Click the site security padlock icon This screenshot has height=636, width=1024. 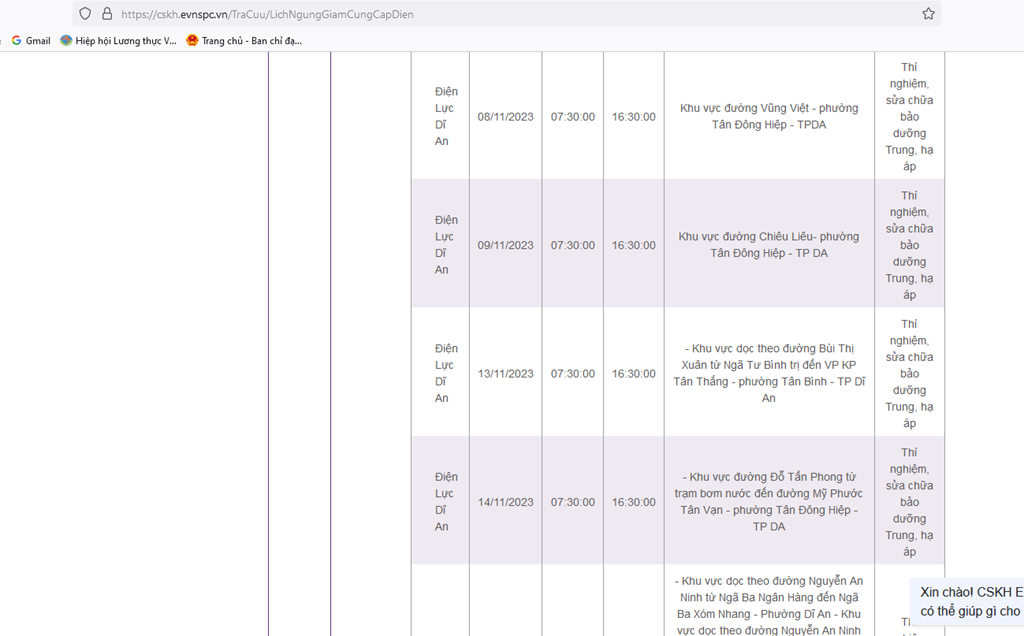(107, 14)
